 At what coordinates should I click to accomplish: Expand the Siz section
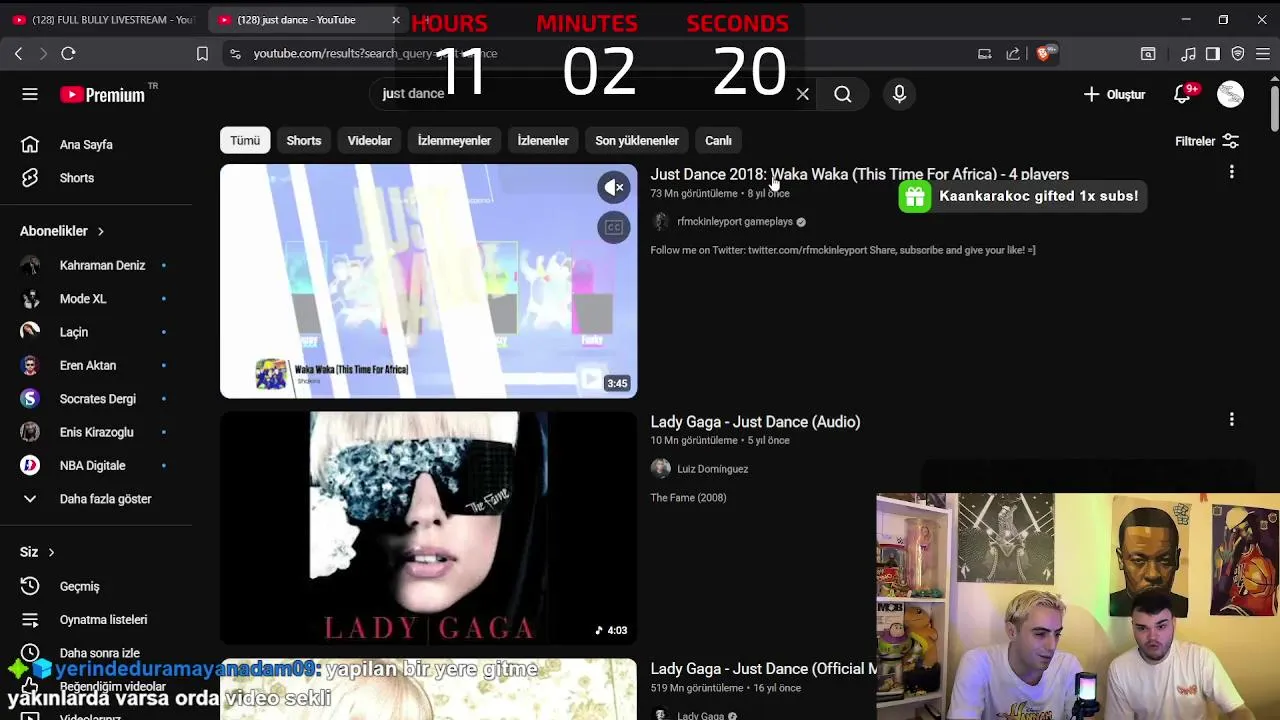(38, 552)
